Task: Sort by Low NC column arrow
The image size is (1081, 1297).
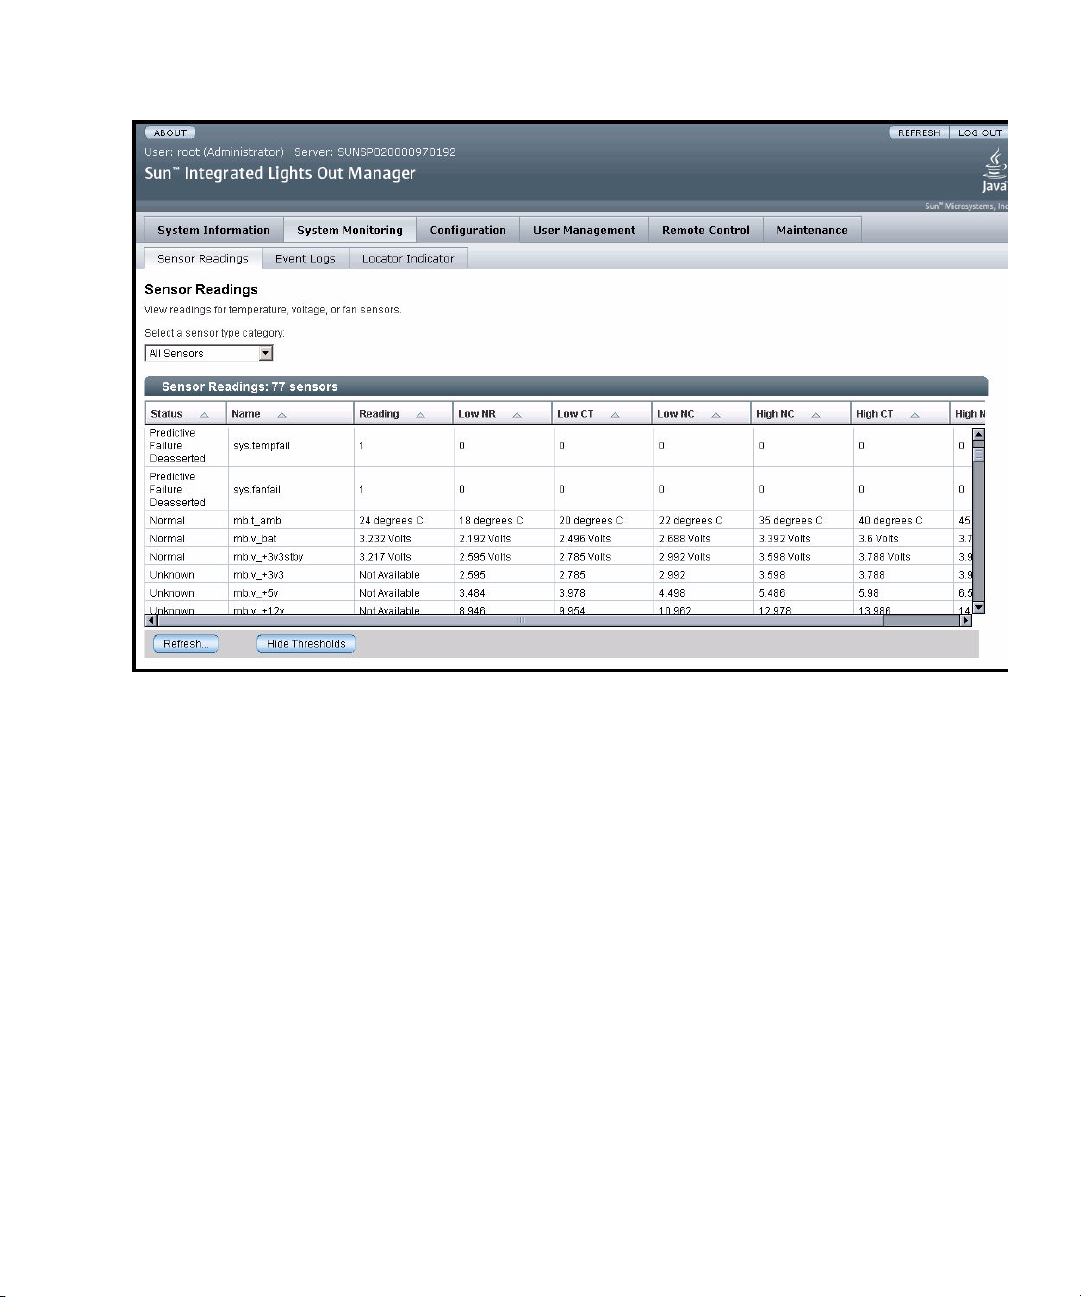Action: pyautogui.click(x=716, y=415)
